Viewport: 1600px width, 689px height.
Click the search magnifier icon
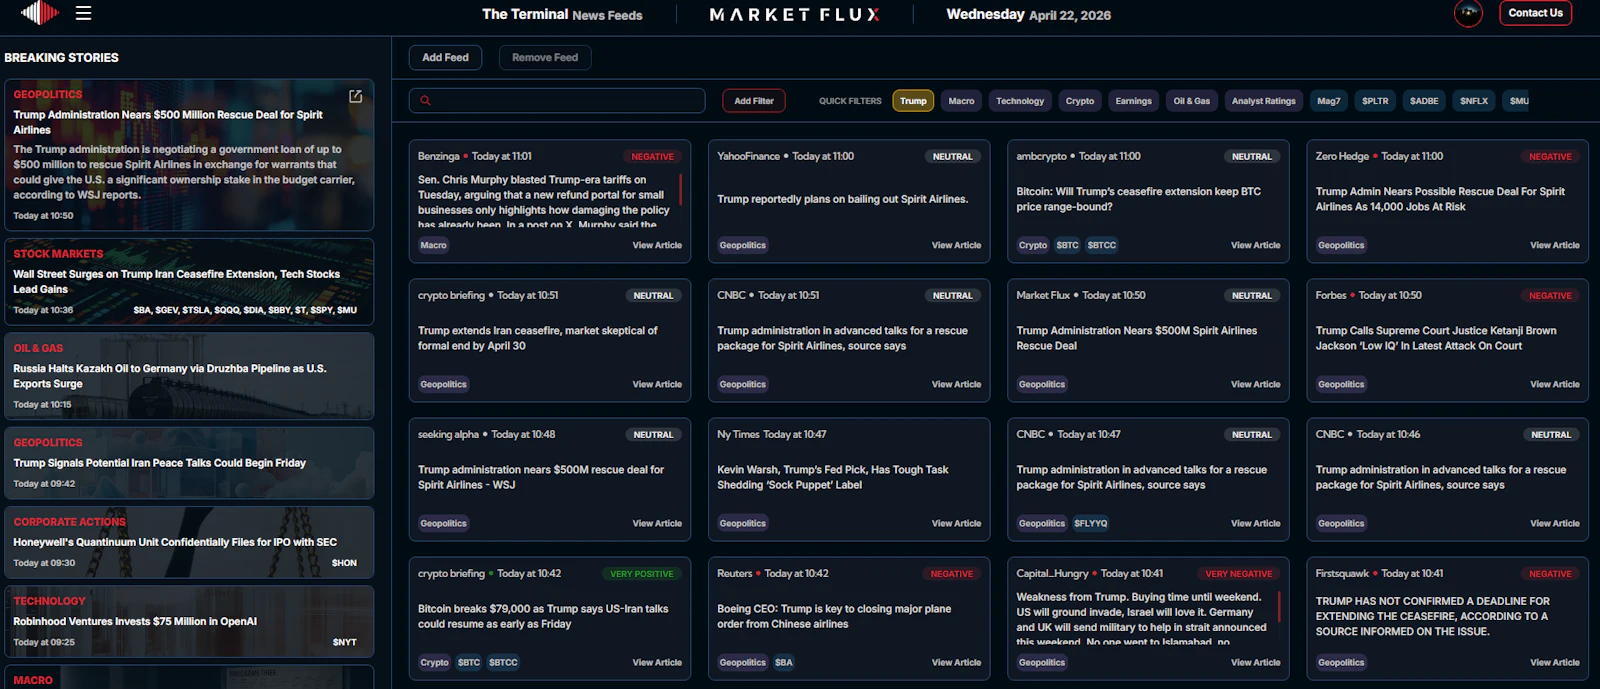(425, 101)
